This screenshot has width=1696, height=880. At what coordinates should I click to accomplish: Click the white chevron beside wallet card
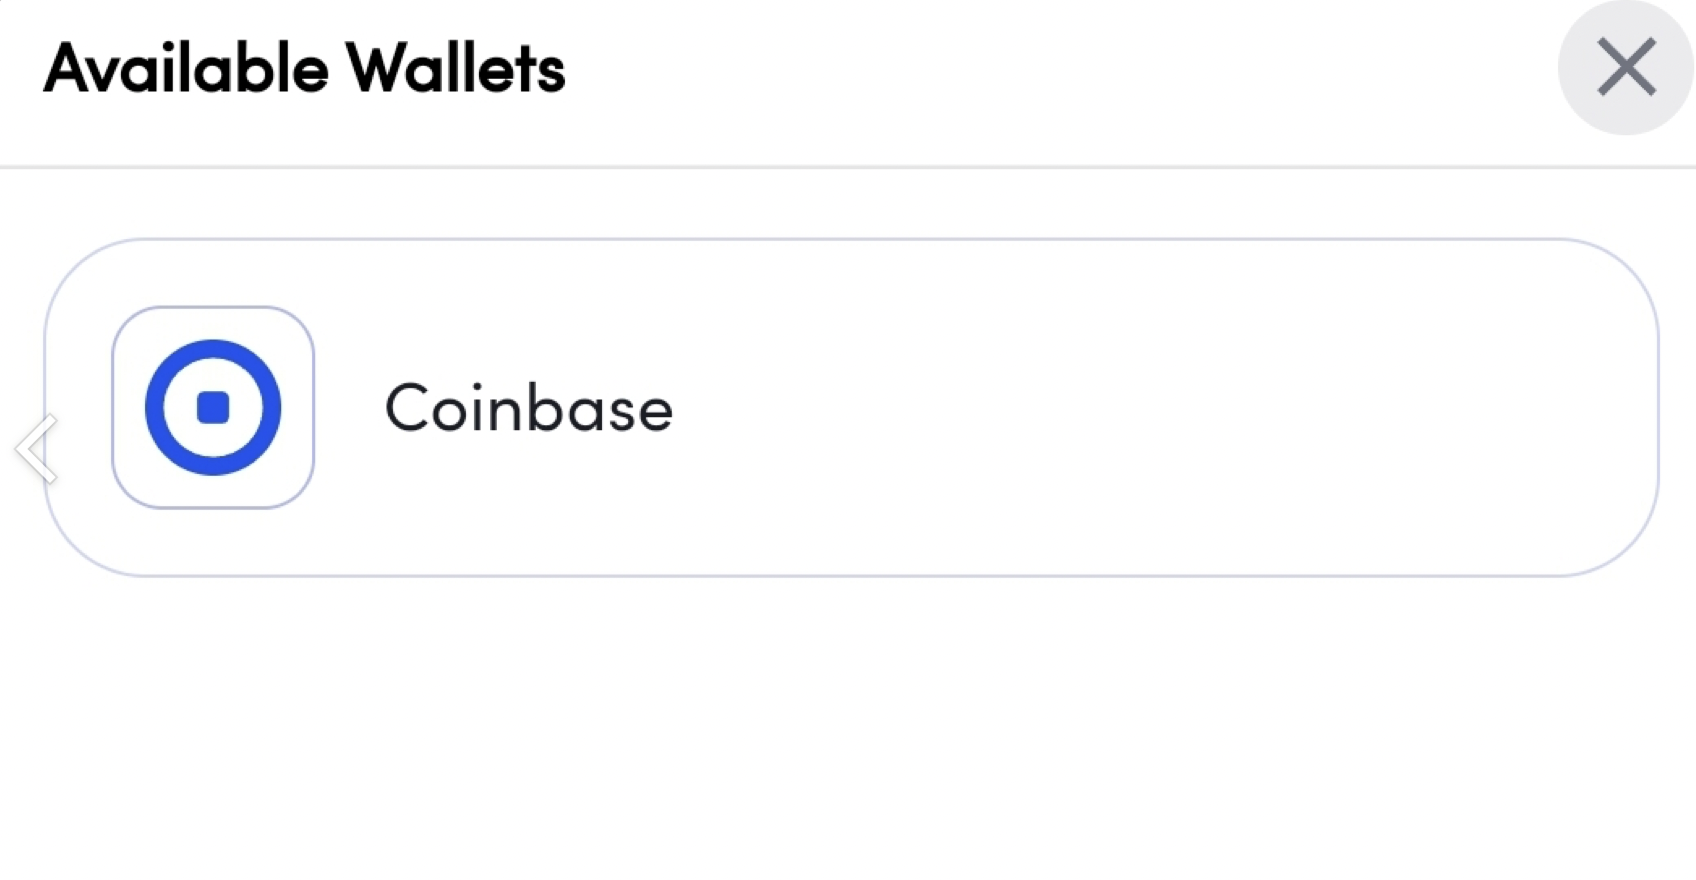coord(37,448)
